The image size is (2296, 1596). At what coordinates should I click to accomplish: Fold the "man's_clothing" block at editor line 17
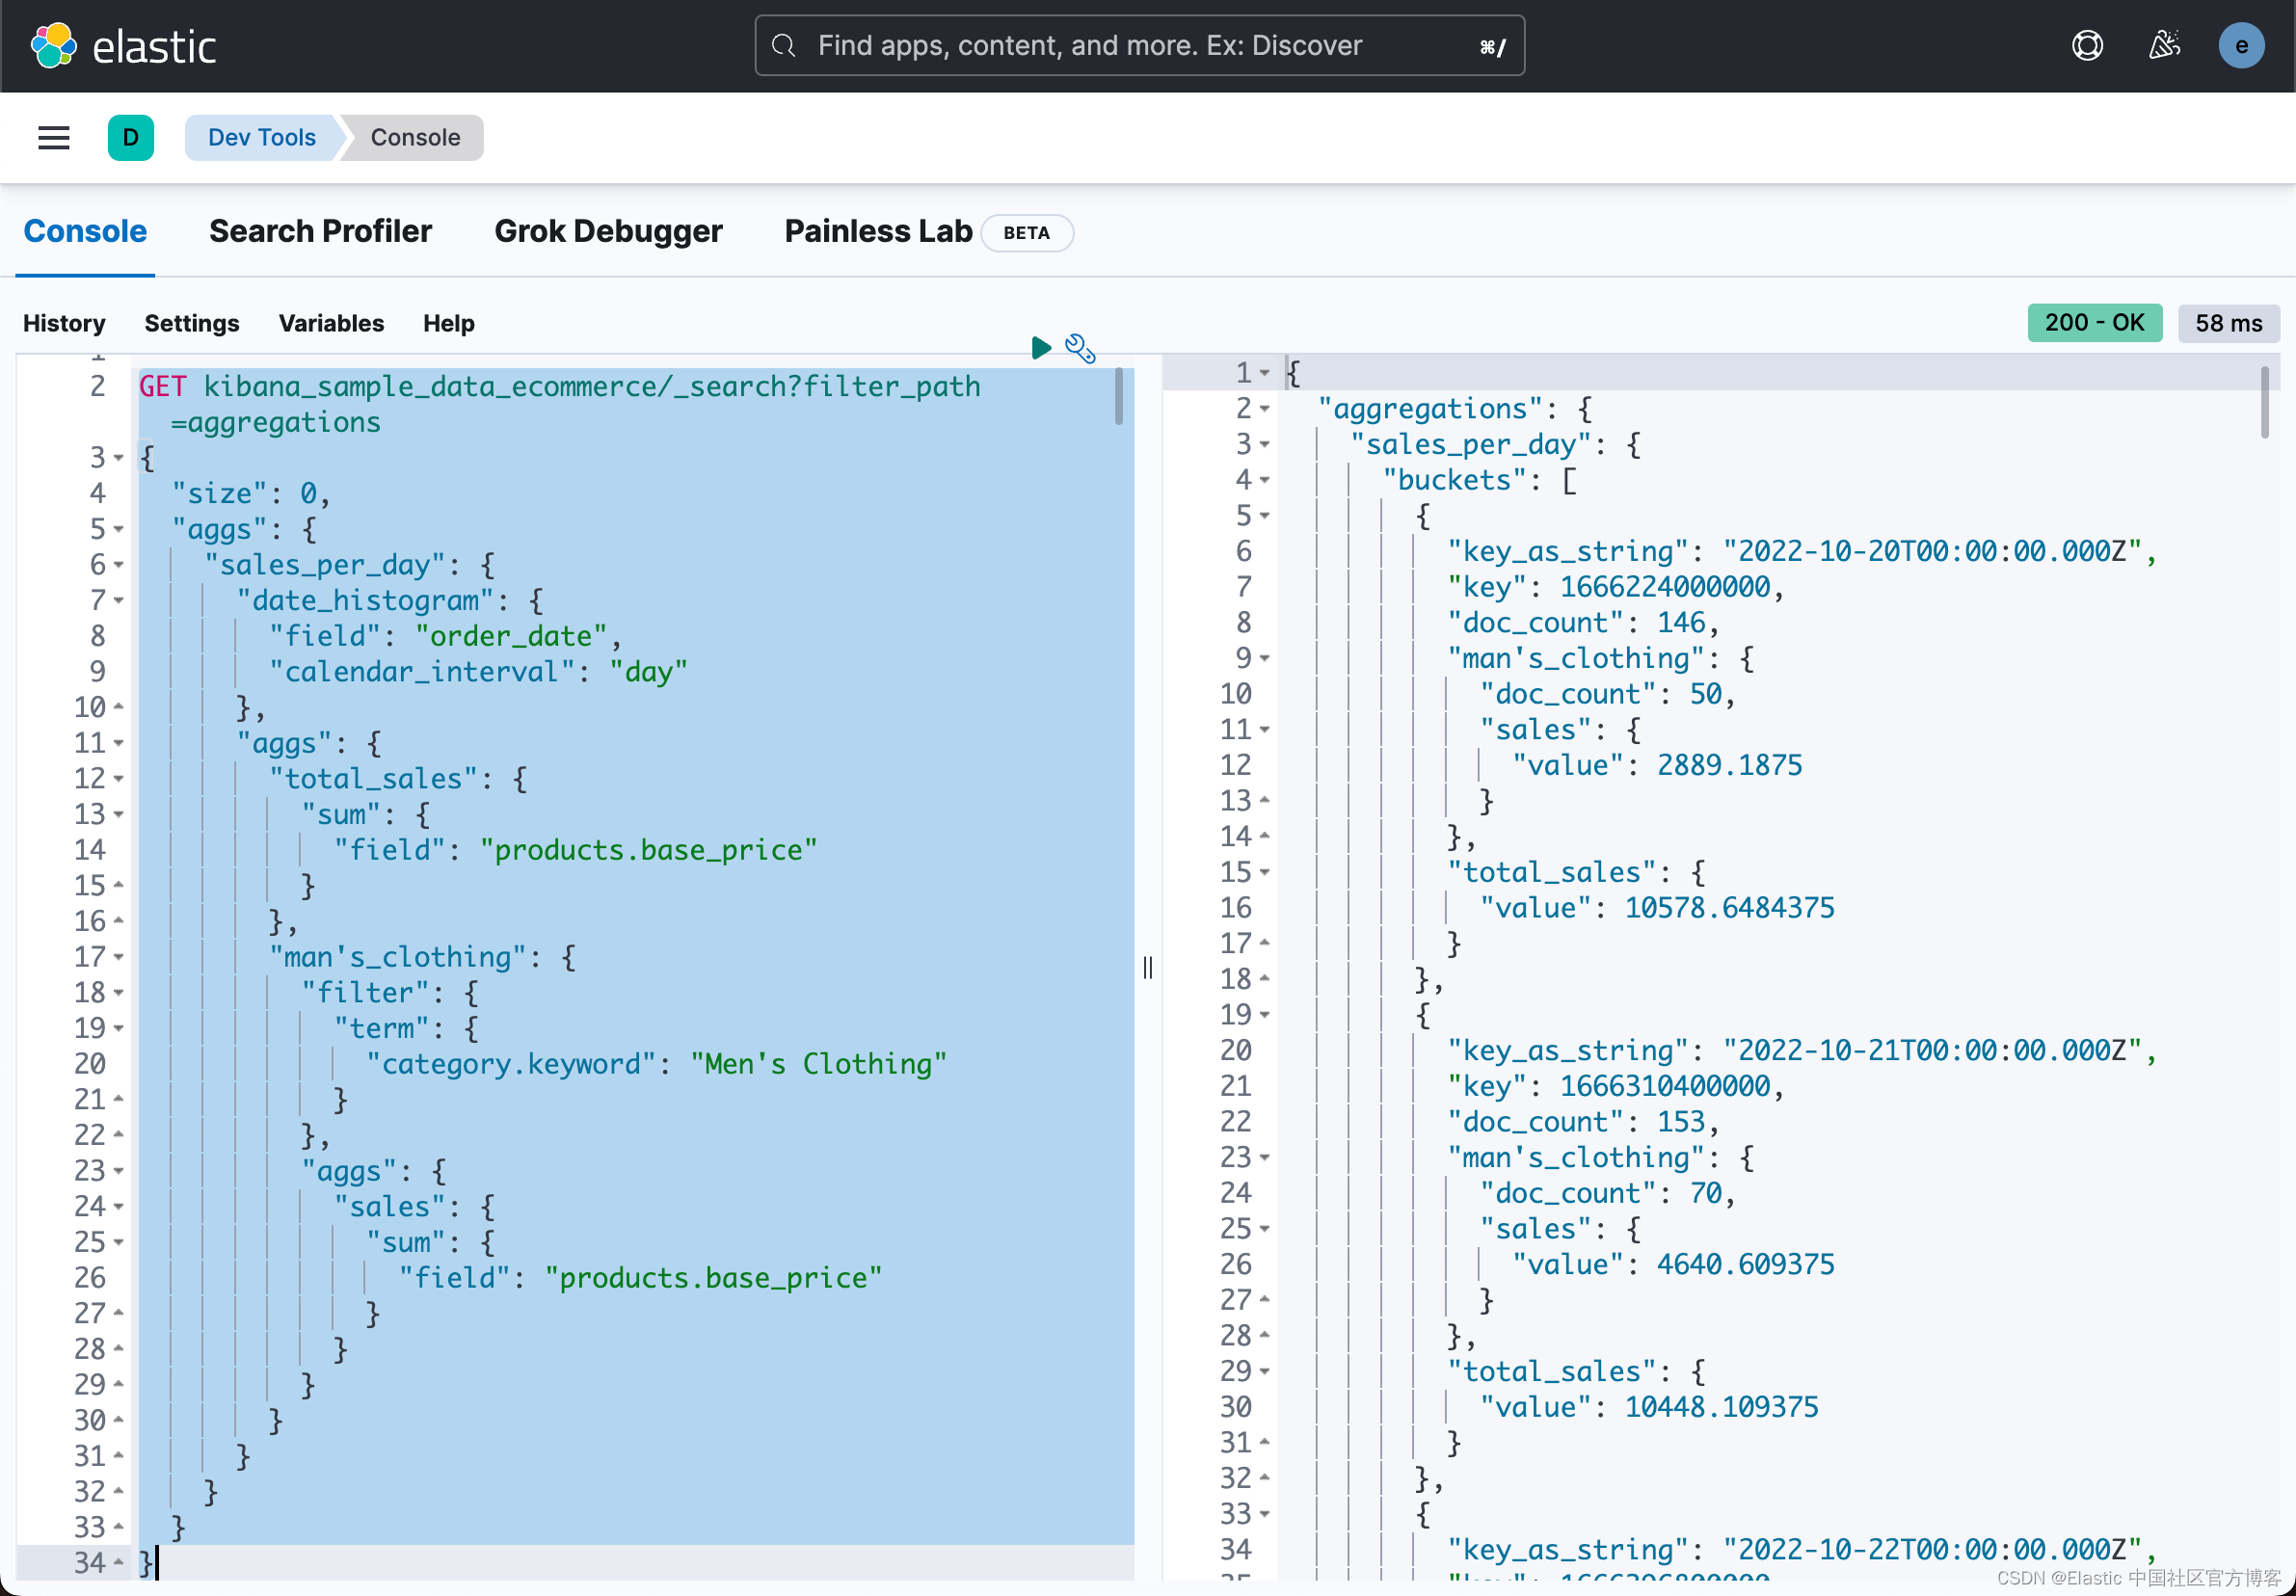pos(119,957)
